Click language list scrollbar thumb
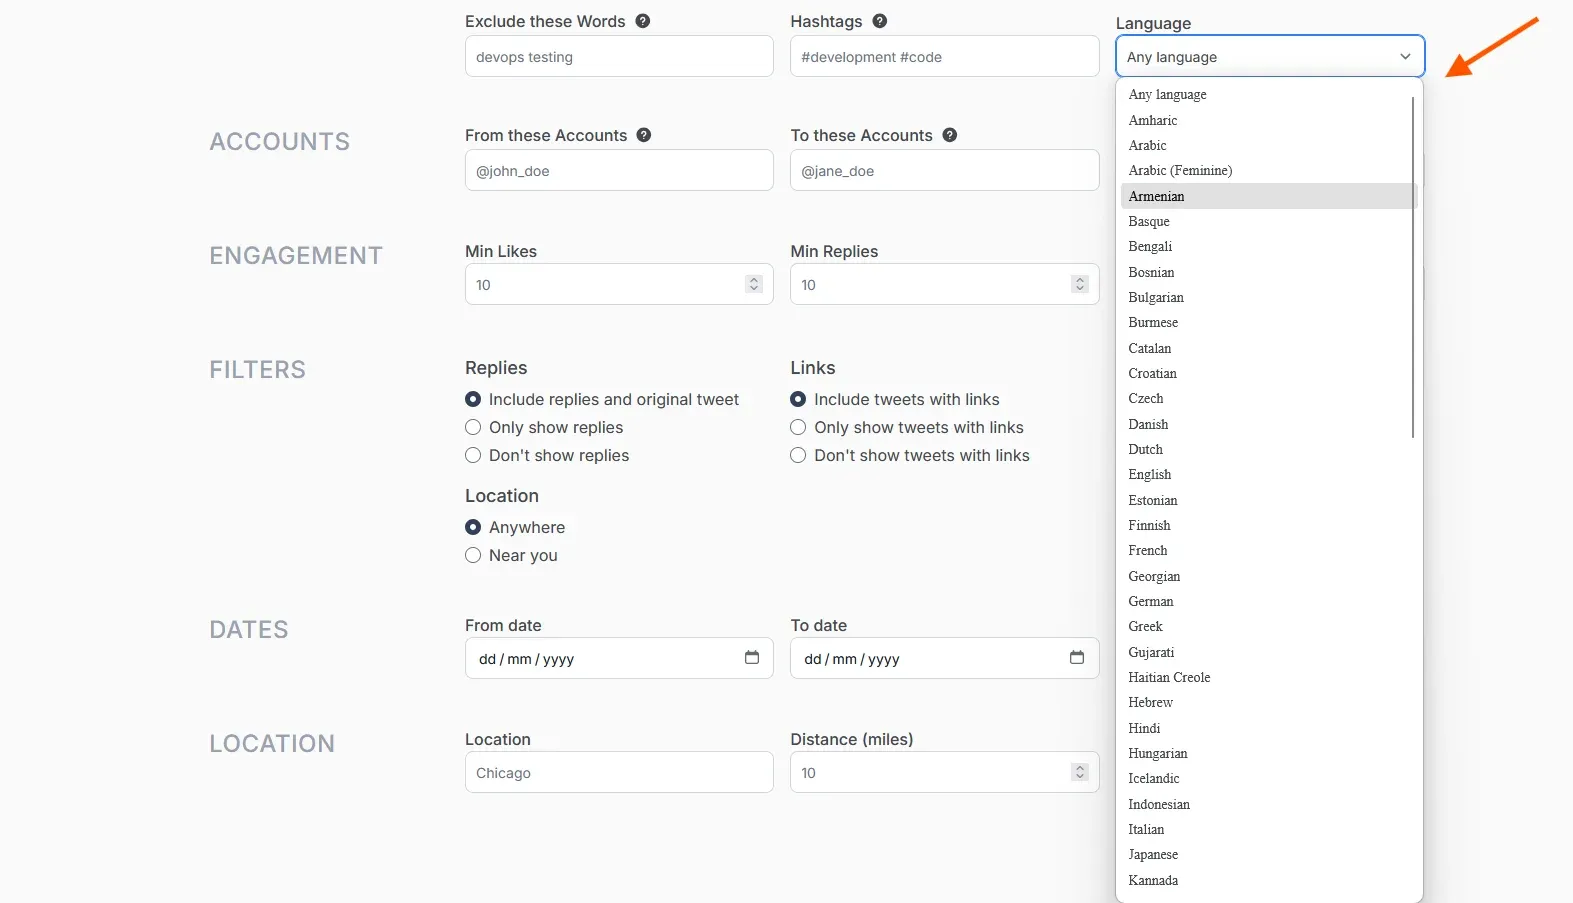The image size is (1573, 903). click(1413, 267)
